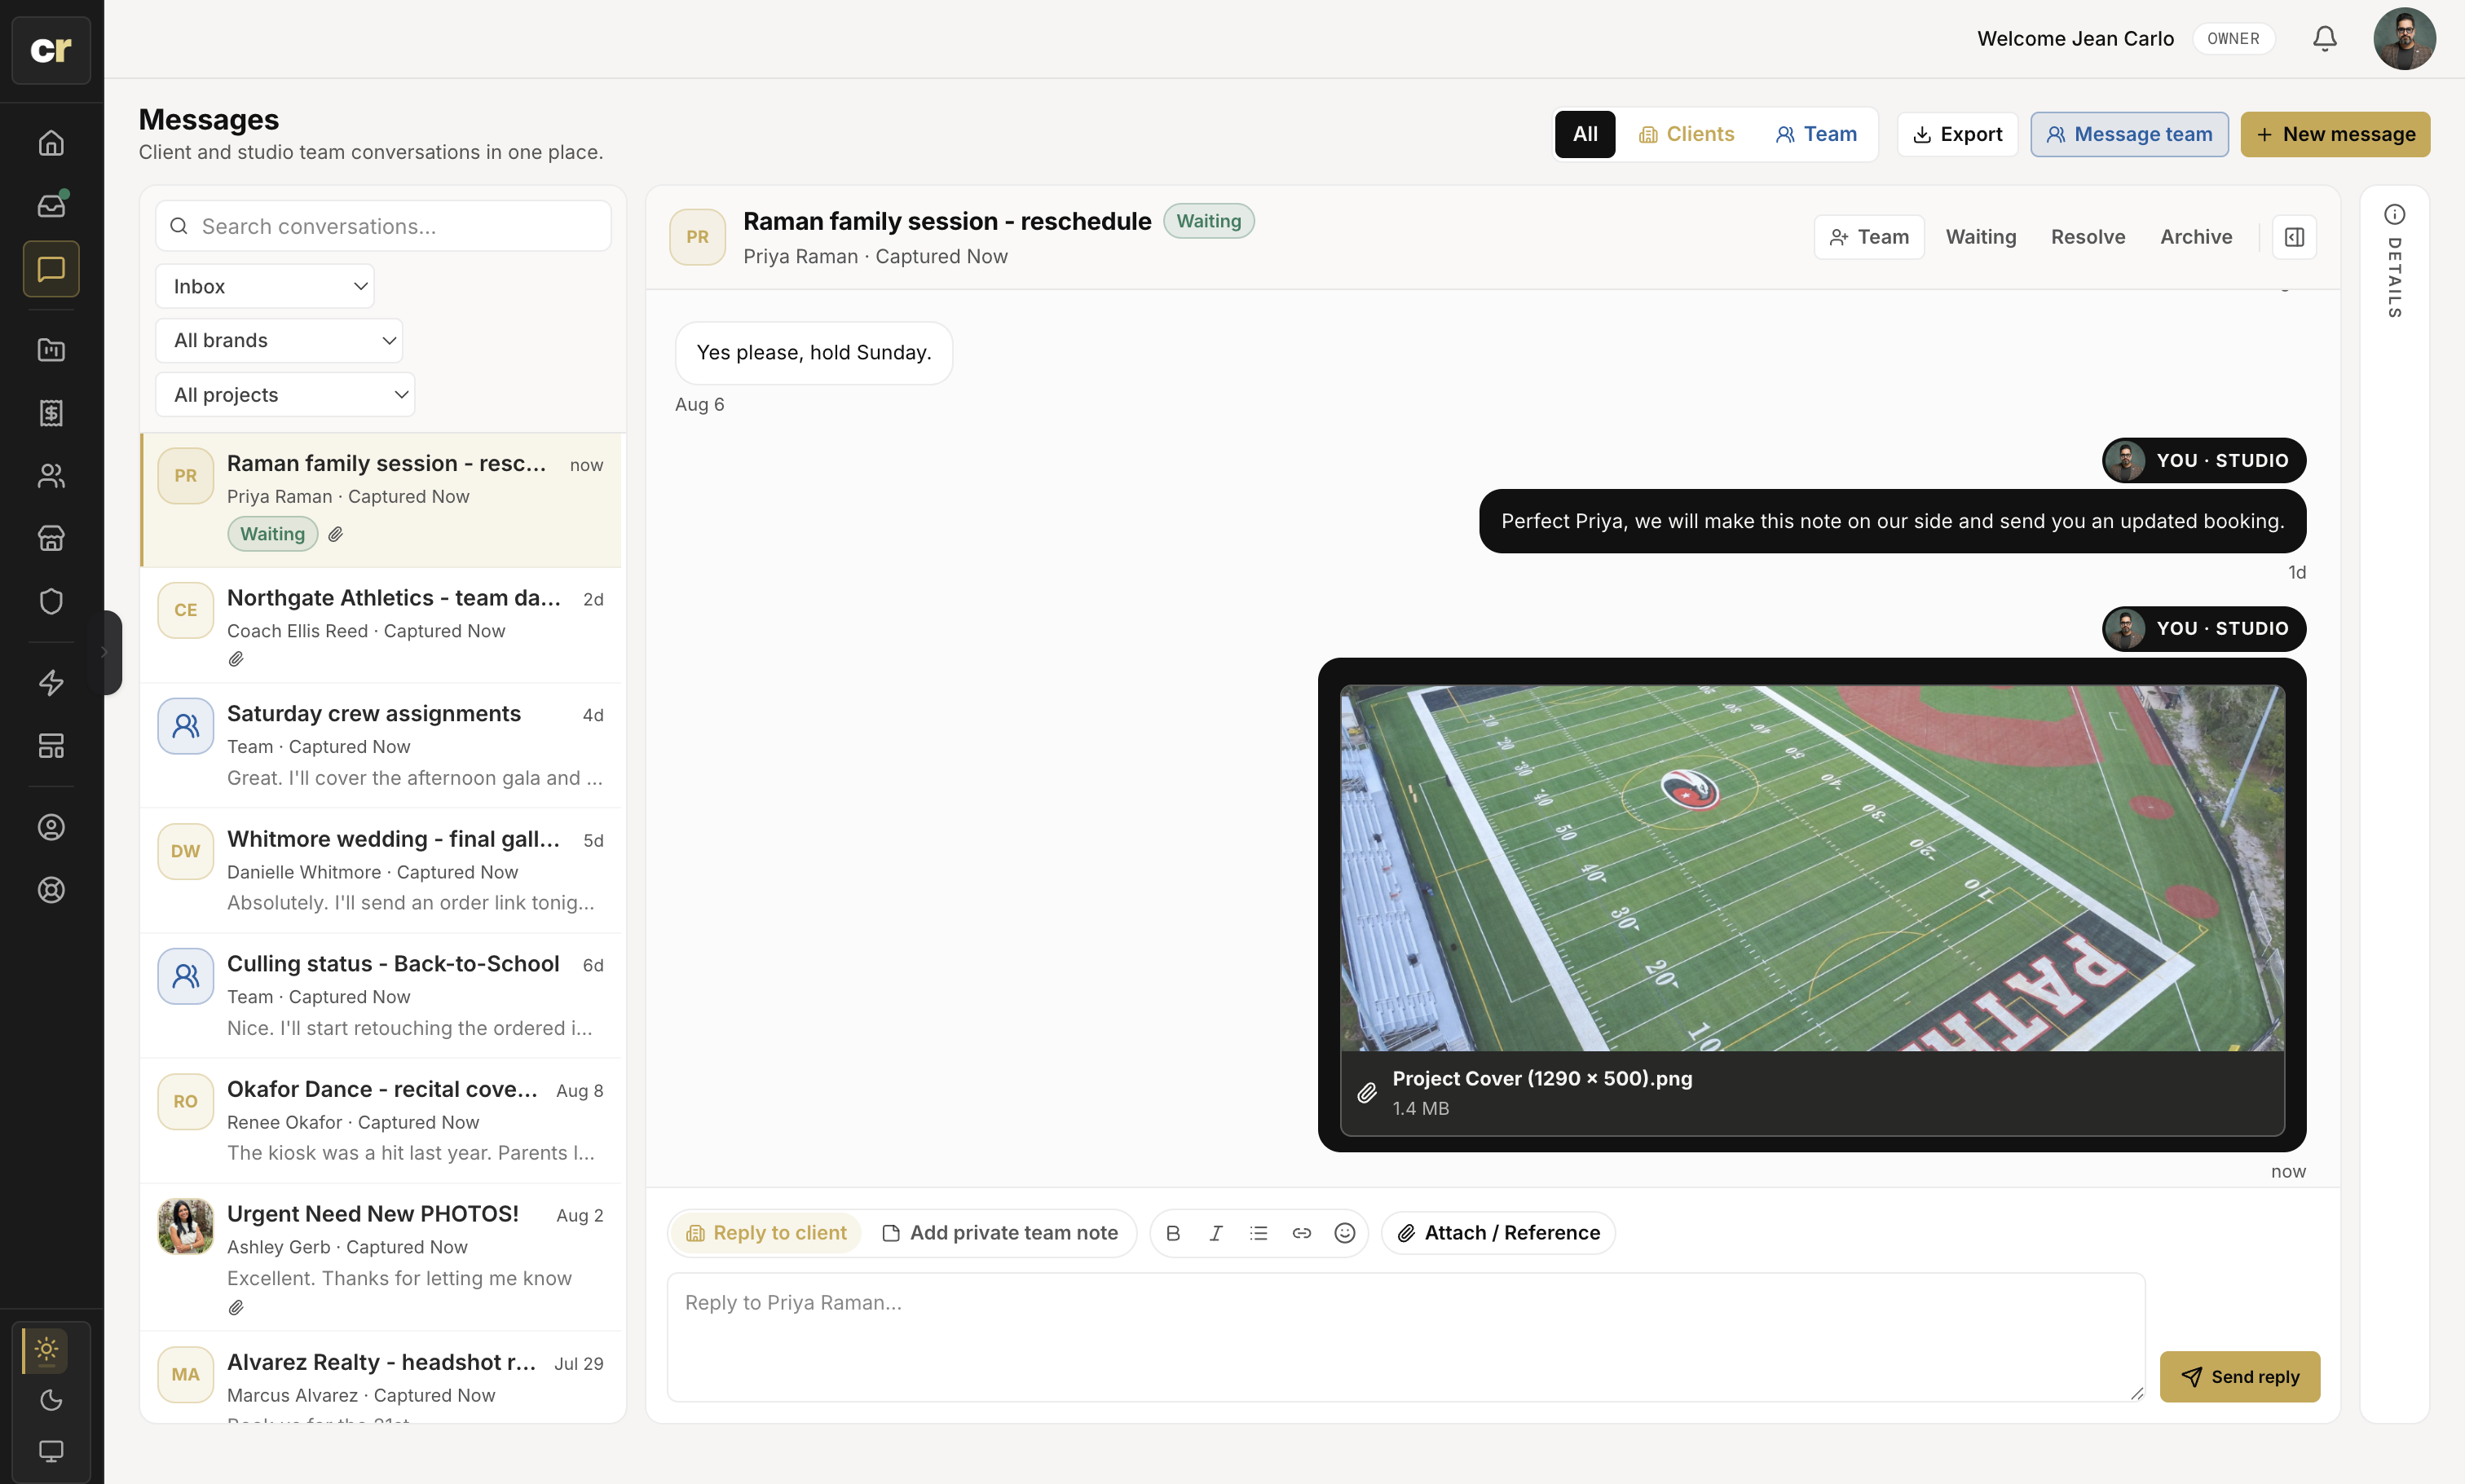Filter messages to Team tab

pos(1816,134)
